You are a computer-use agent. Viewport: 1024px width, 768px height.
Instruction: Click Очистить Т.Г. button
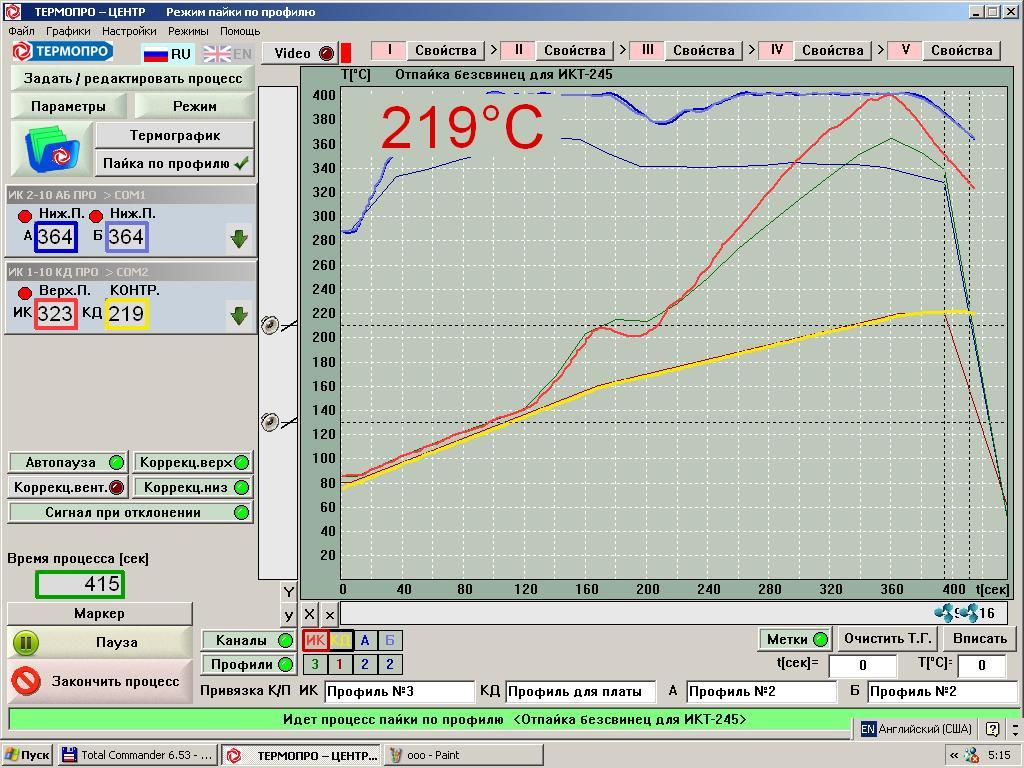click(889, 639)
